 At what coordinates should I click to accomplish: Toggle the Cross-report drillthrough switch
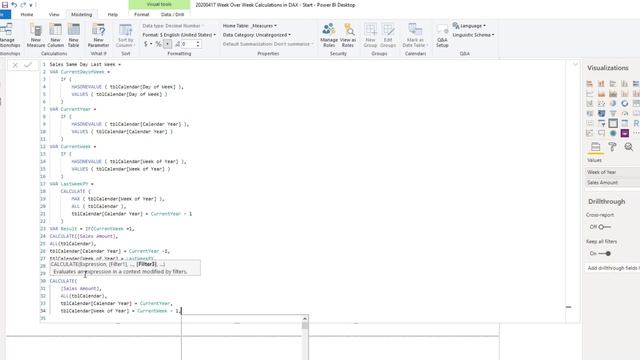(604, 227)
